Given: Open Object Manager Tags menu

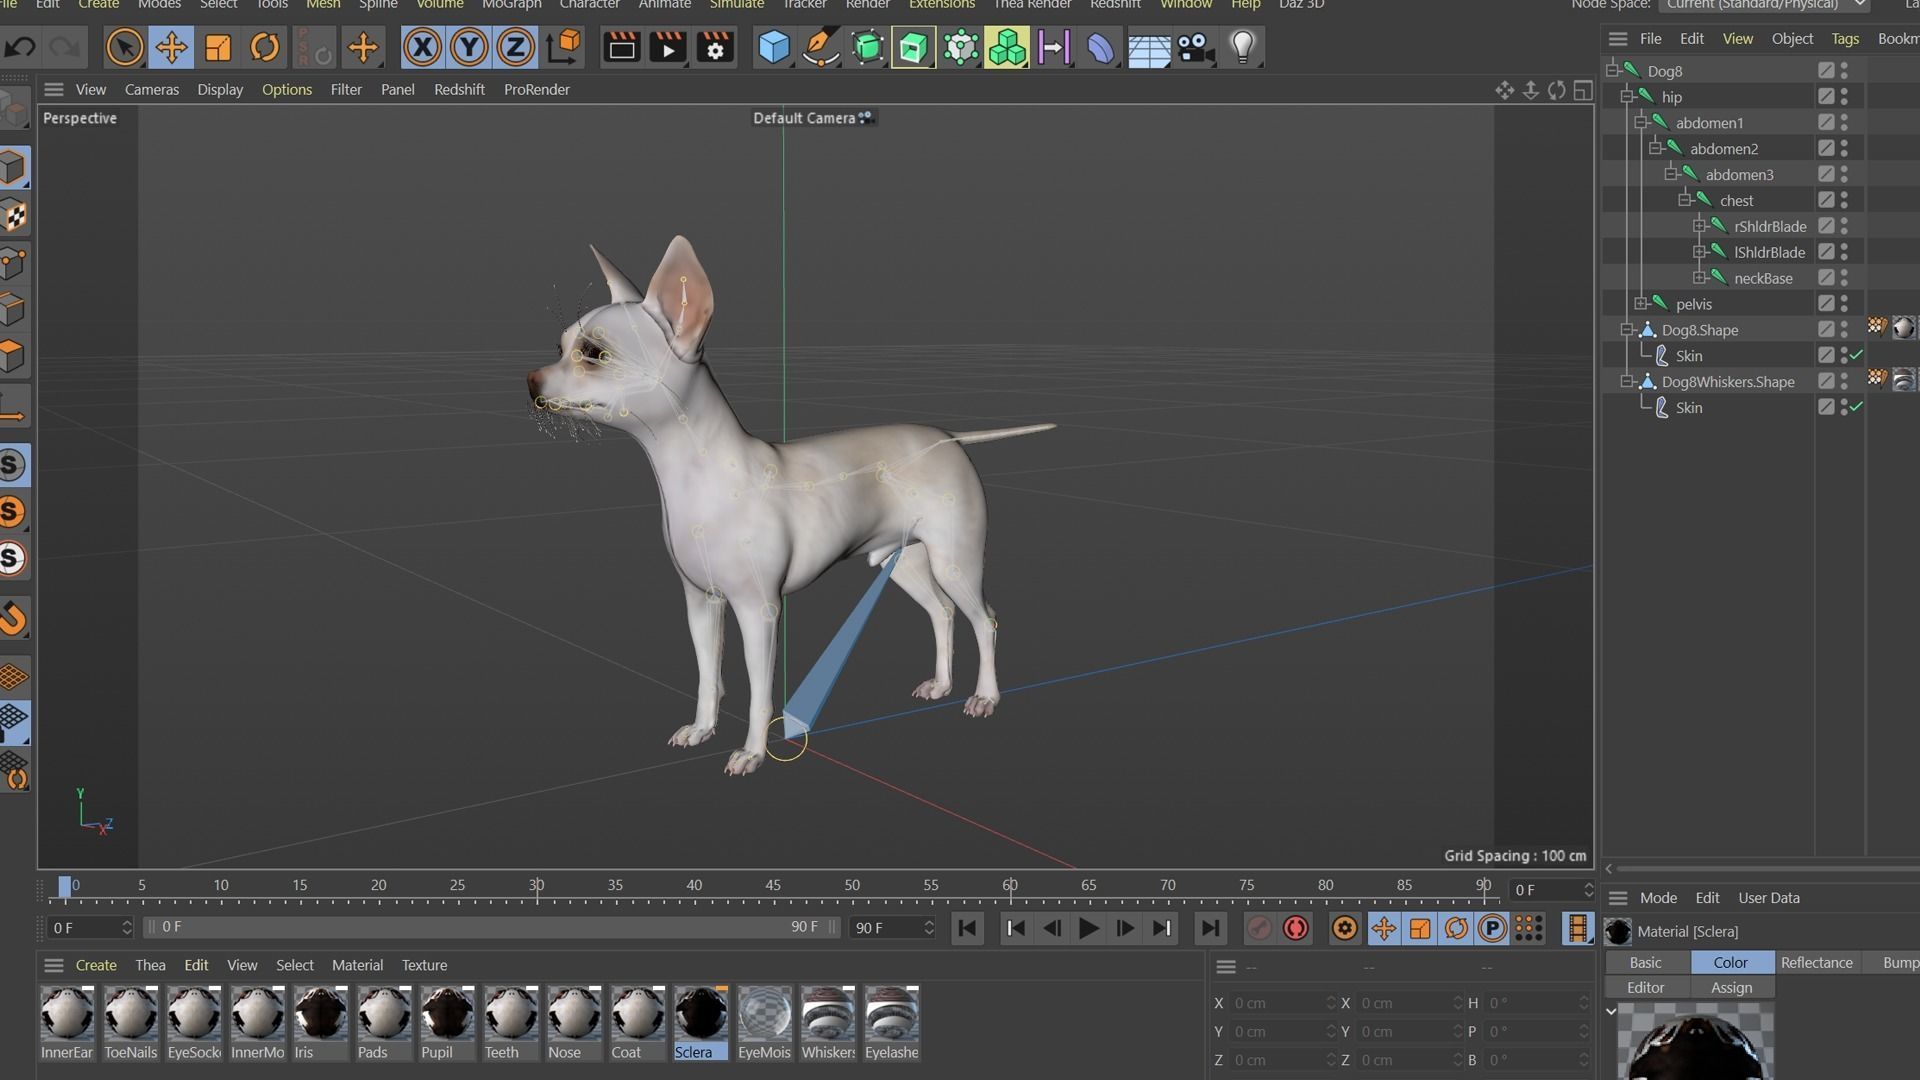Looking at the screenshot, I should tap(1845, 38).
